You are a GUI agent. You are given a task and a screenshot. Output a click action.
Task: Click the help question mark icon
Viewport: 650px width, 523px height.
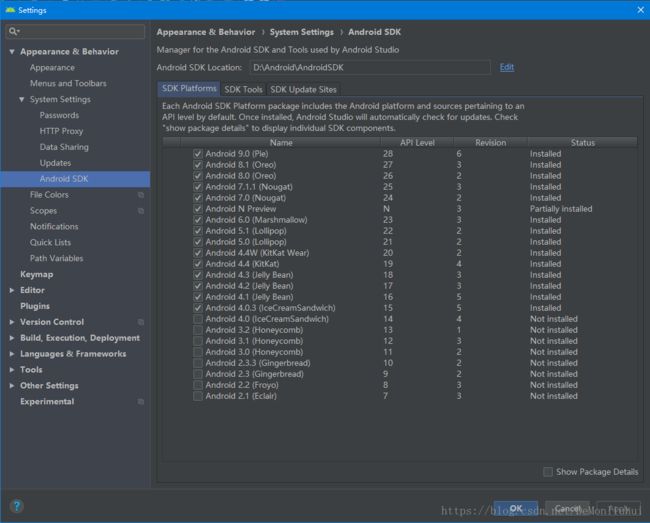click(17, 506)
